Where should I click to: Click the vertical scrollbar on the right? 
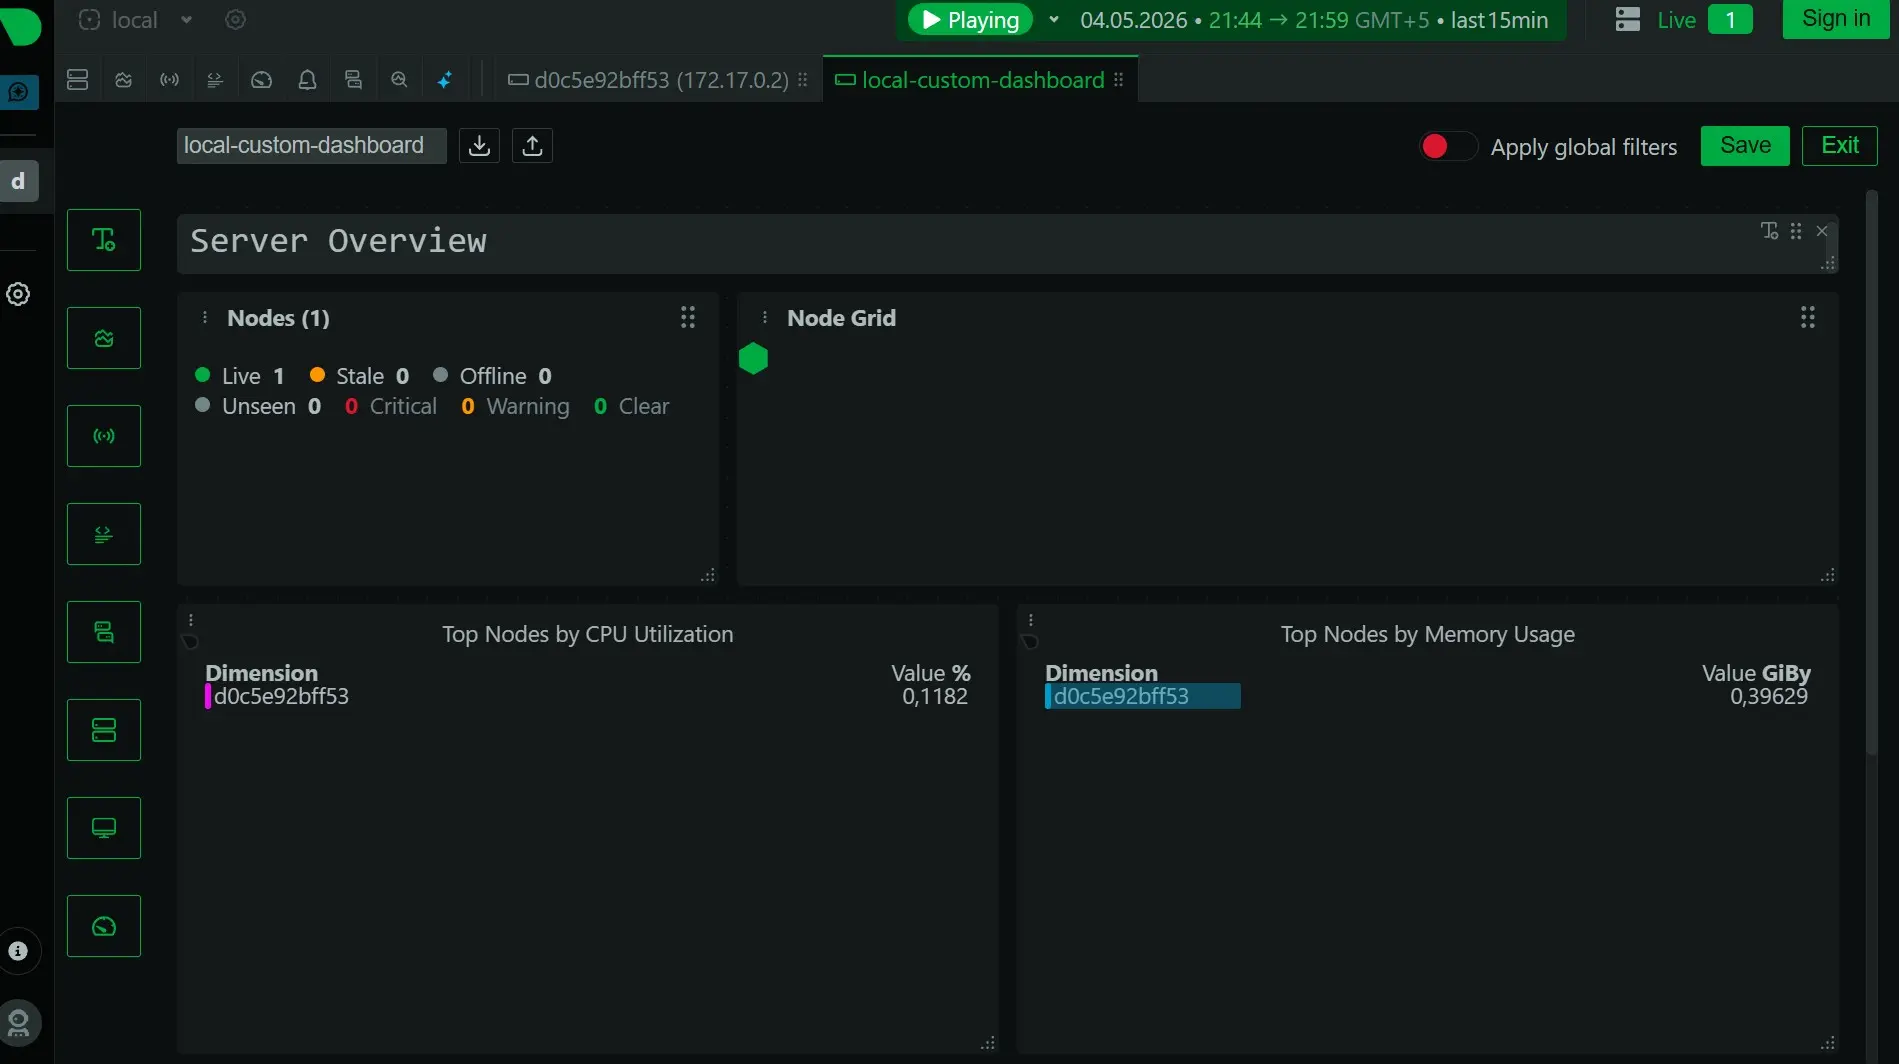click(x=1872, y=471)
